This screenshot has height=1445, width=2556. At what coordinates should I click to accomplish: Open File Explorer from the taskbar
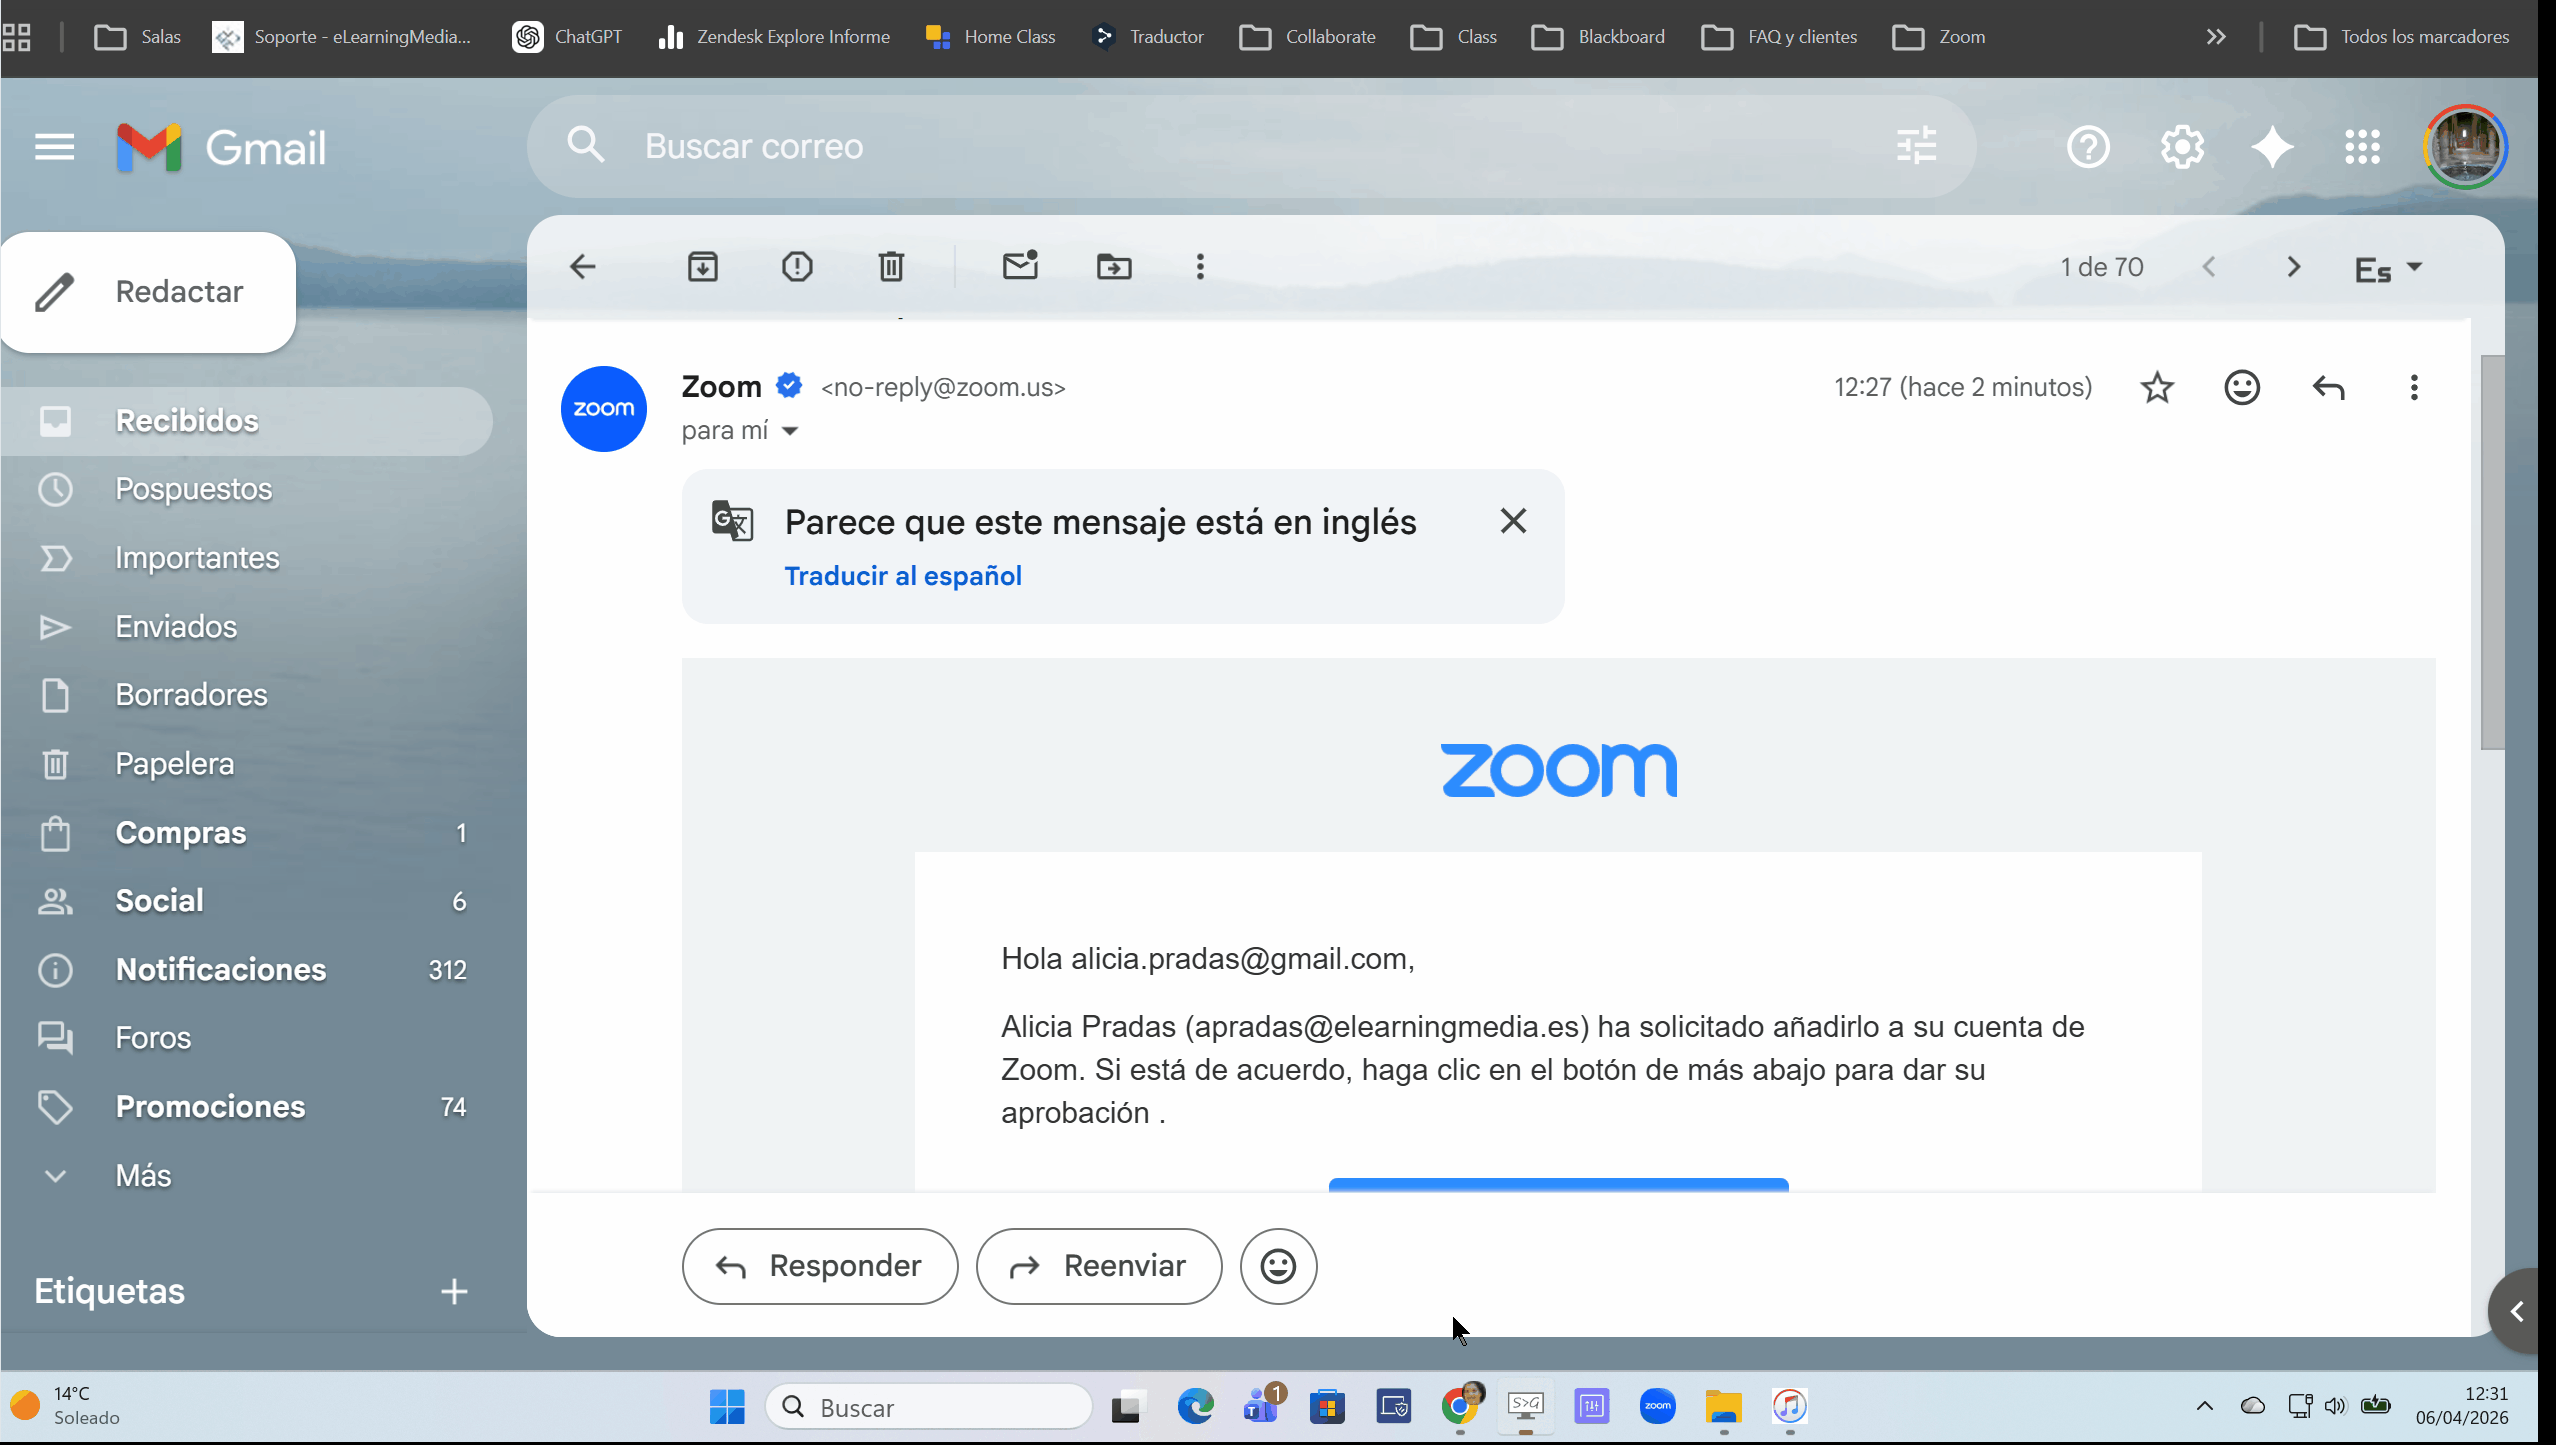click(x=1723, y=1407)
